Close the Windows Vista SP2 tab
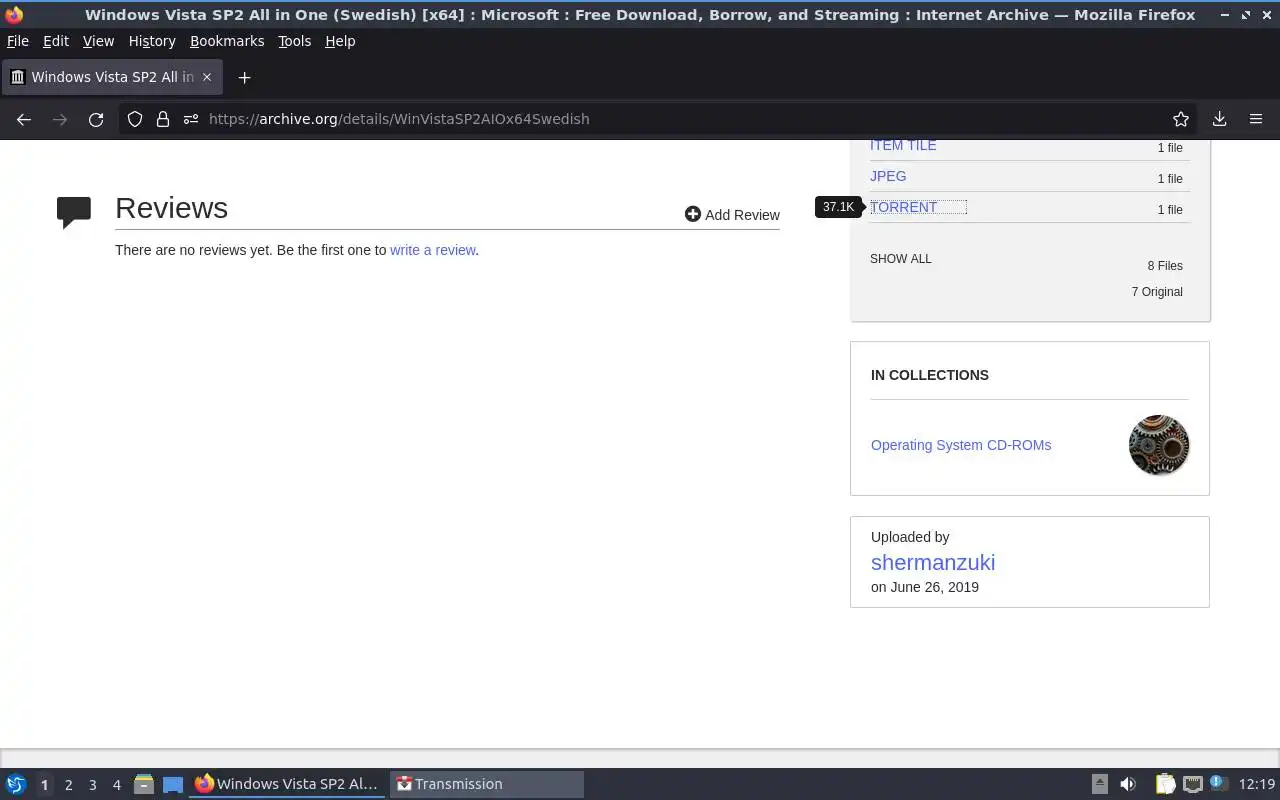1280x800 pixels. click(x=207, y=77)
